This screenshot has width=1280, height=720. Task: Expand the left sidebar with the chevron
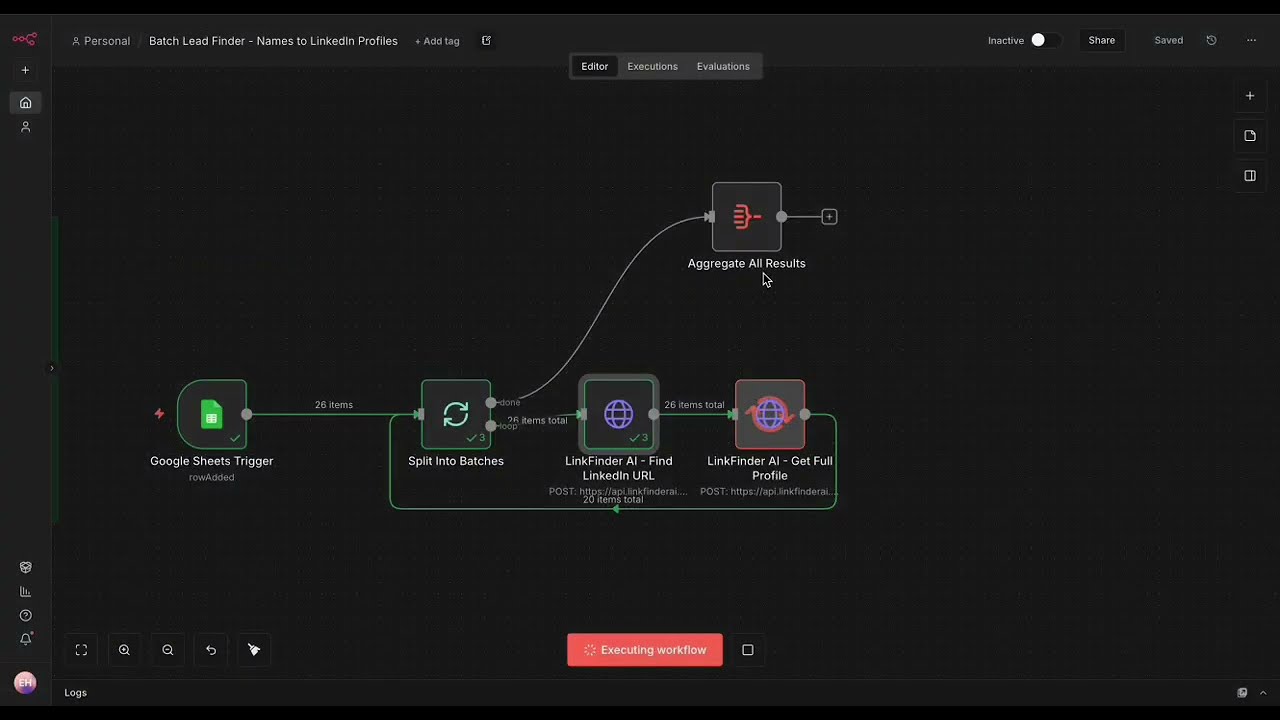coord(52,368)
